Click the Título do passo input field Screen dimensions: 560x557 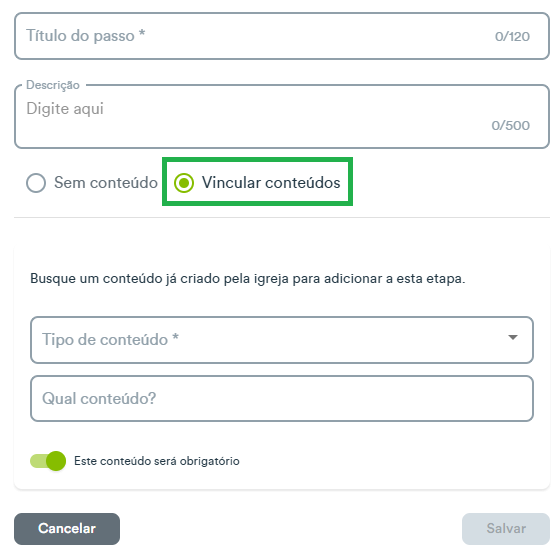282,36
